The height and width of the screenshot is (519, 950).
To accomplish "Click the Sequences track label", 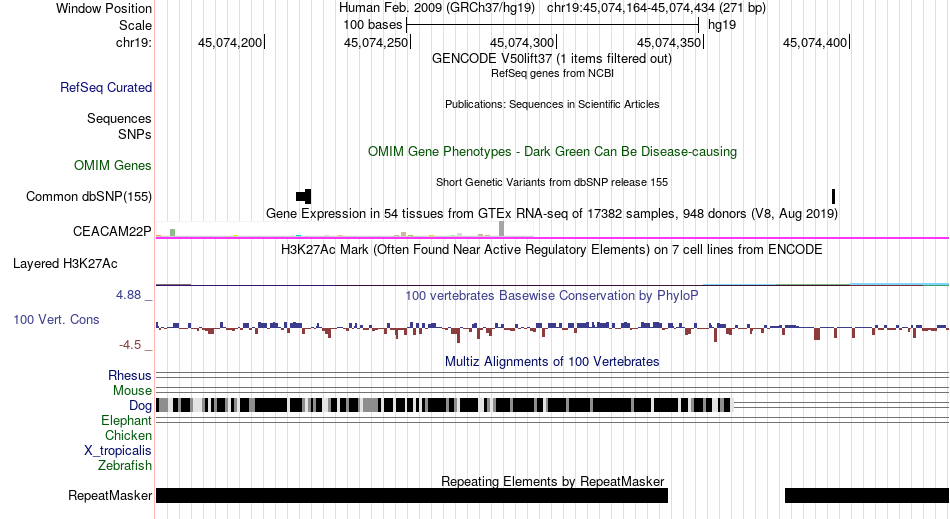I will point(119,118).
